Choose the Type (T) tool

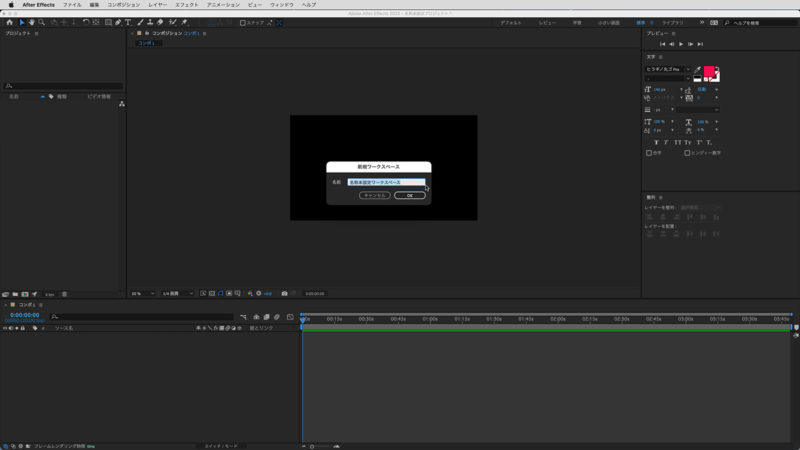point(128,21)
